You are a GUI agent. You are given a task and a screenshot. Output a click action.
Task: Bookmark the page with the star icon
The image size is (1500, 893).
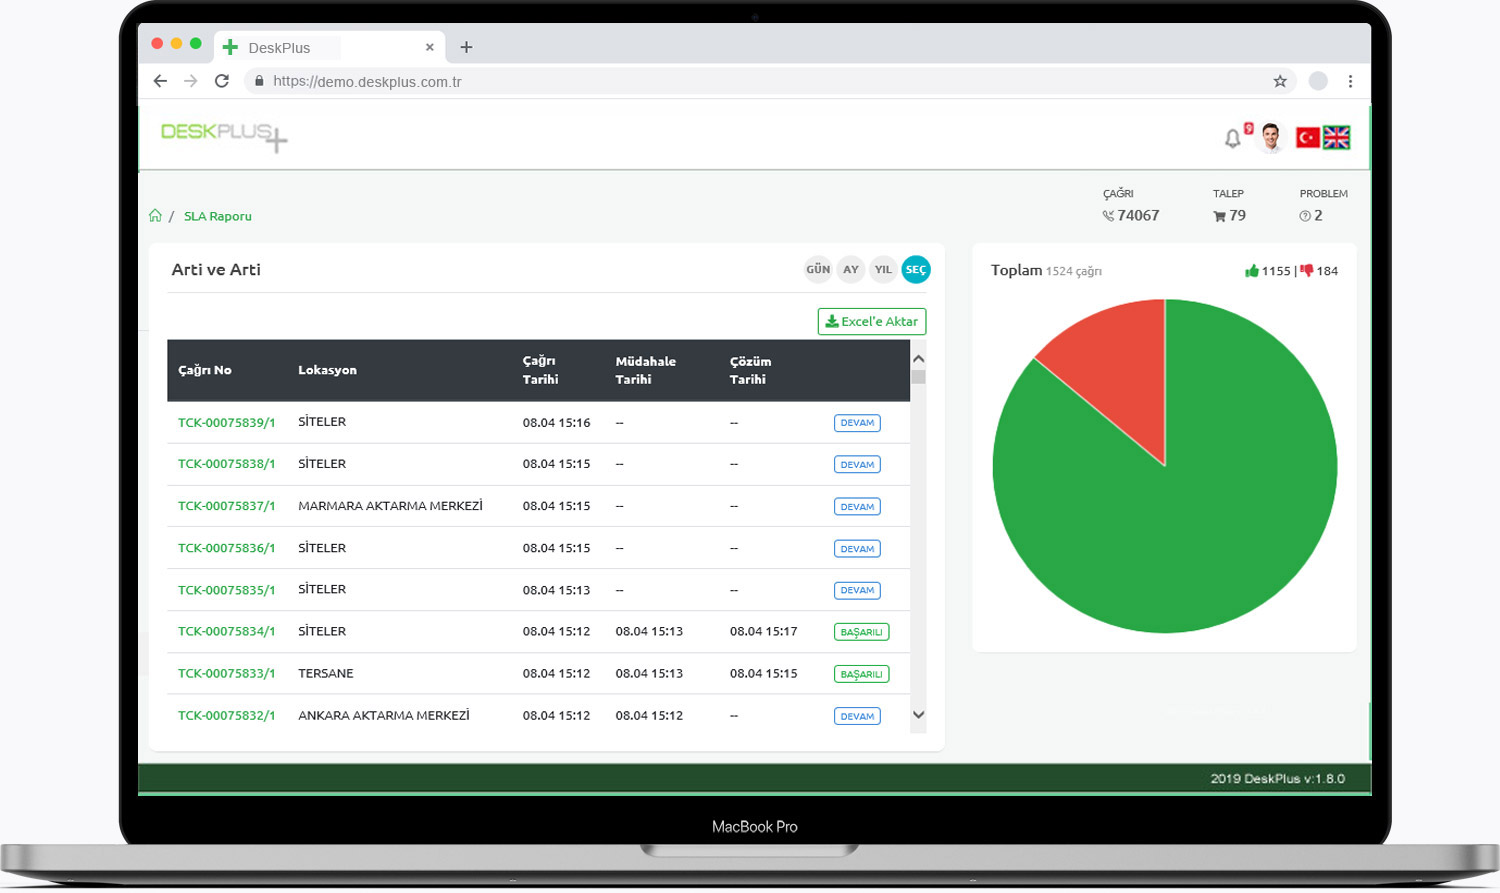pos(1280,81)
